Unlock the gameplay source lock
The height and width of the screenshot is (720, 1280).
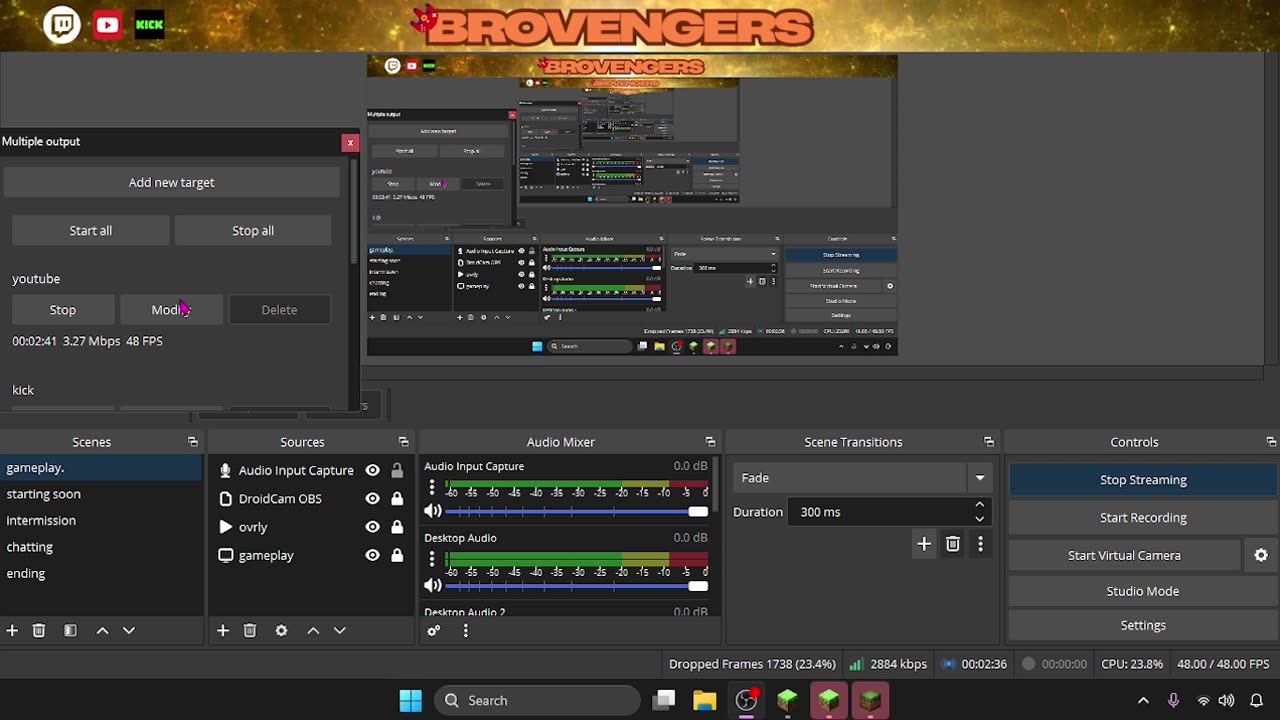click(x=397, y=555)
